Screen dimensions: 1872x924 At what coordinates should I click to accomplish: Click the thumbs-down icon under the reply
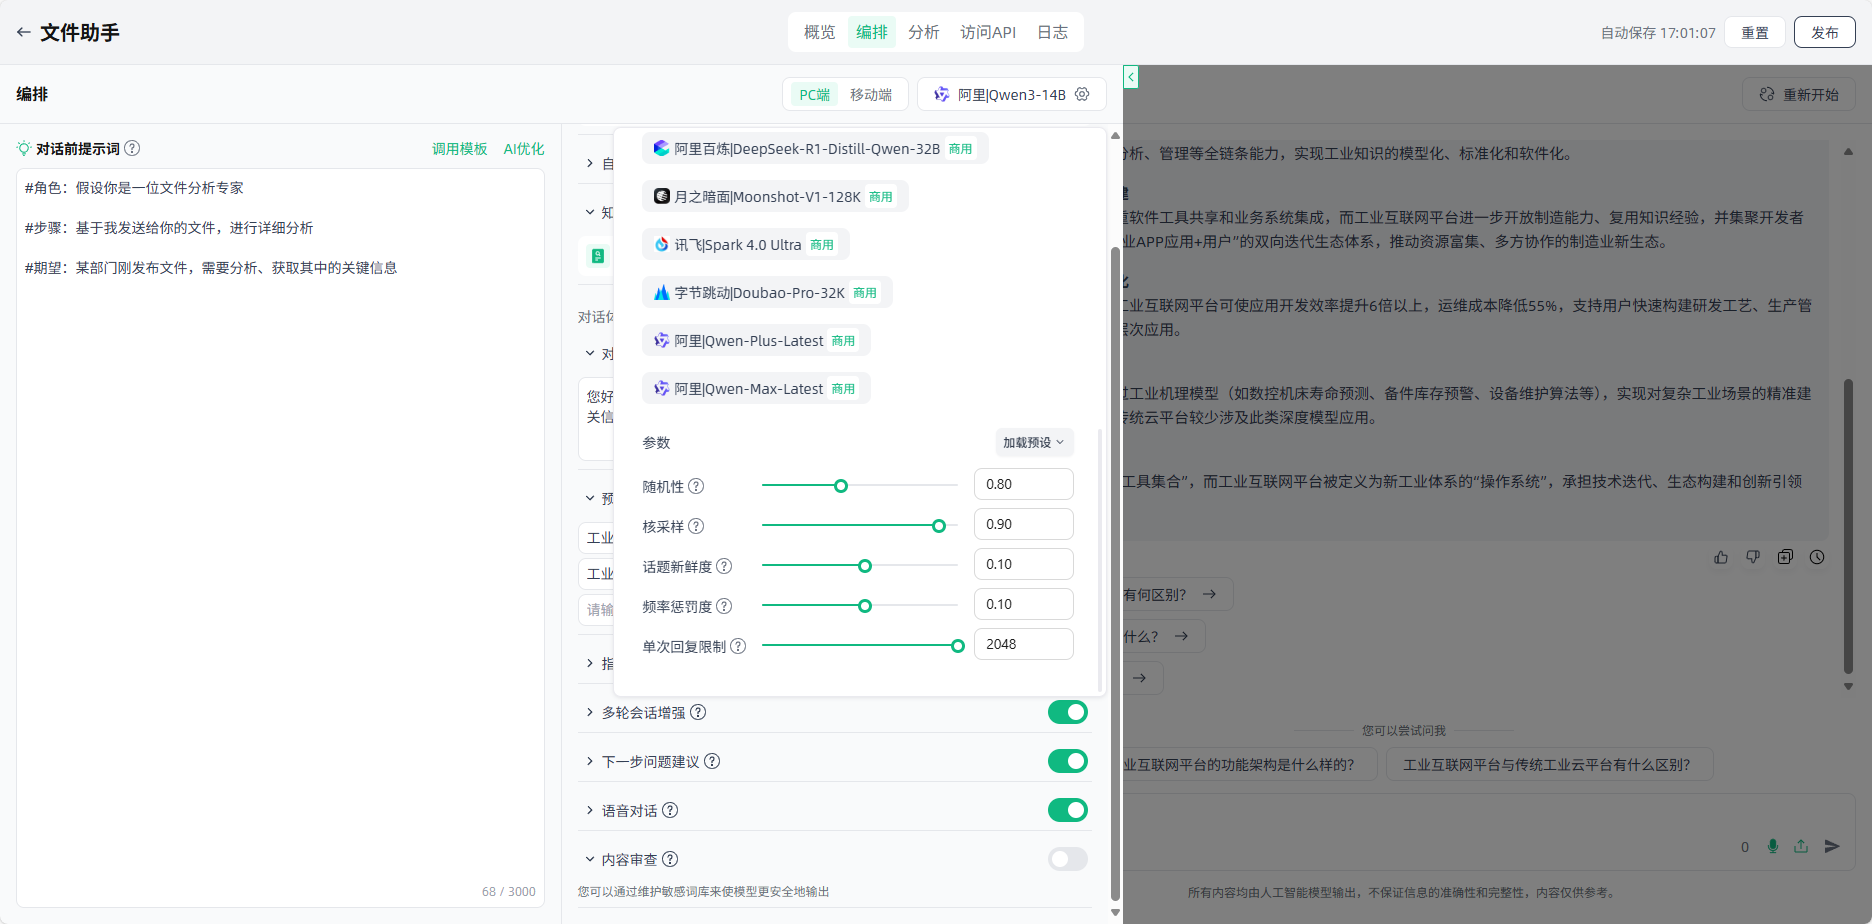click(x=1753, y=557)
